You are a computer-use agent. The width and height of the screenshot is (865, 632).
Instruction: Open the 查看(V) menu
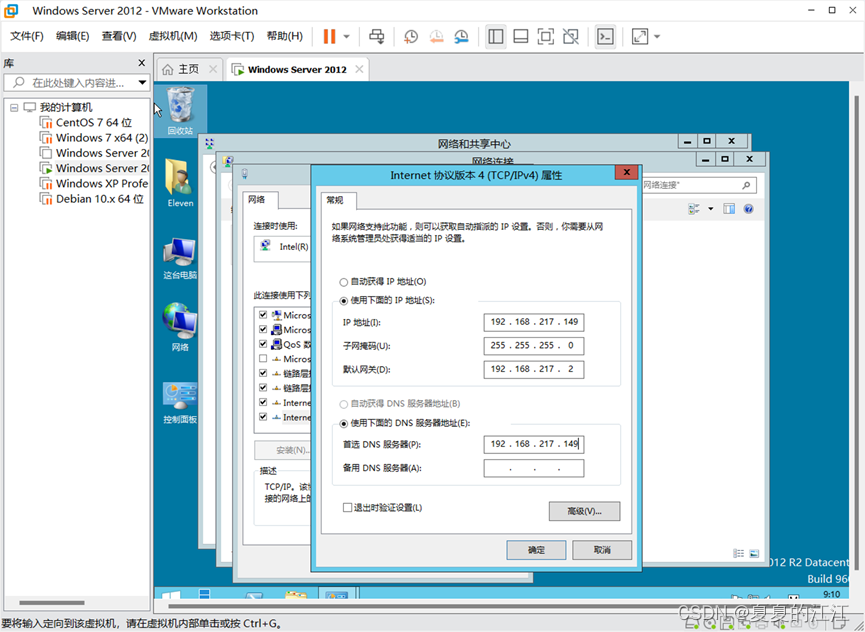pos(119,36)
